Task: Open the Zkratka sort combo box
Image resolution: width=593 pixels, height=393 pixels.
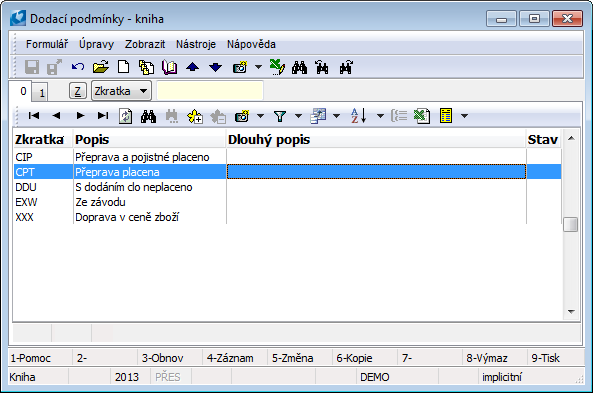Action: 121,91
